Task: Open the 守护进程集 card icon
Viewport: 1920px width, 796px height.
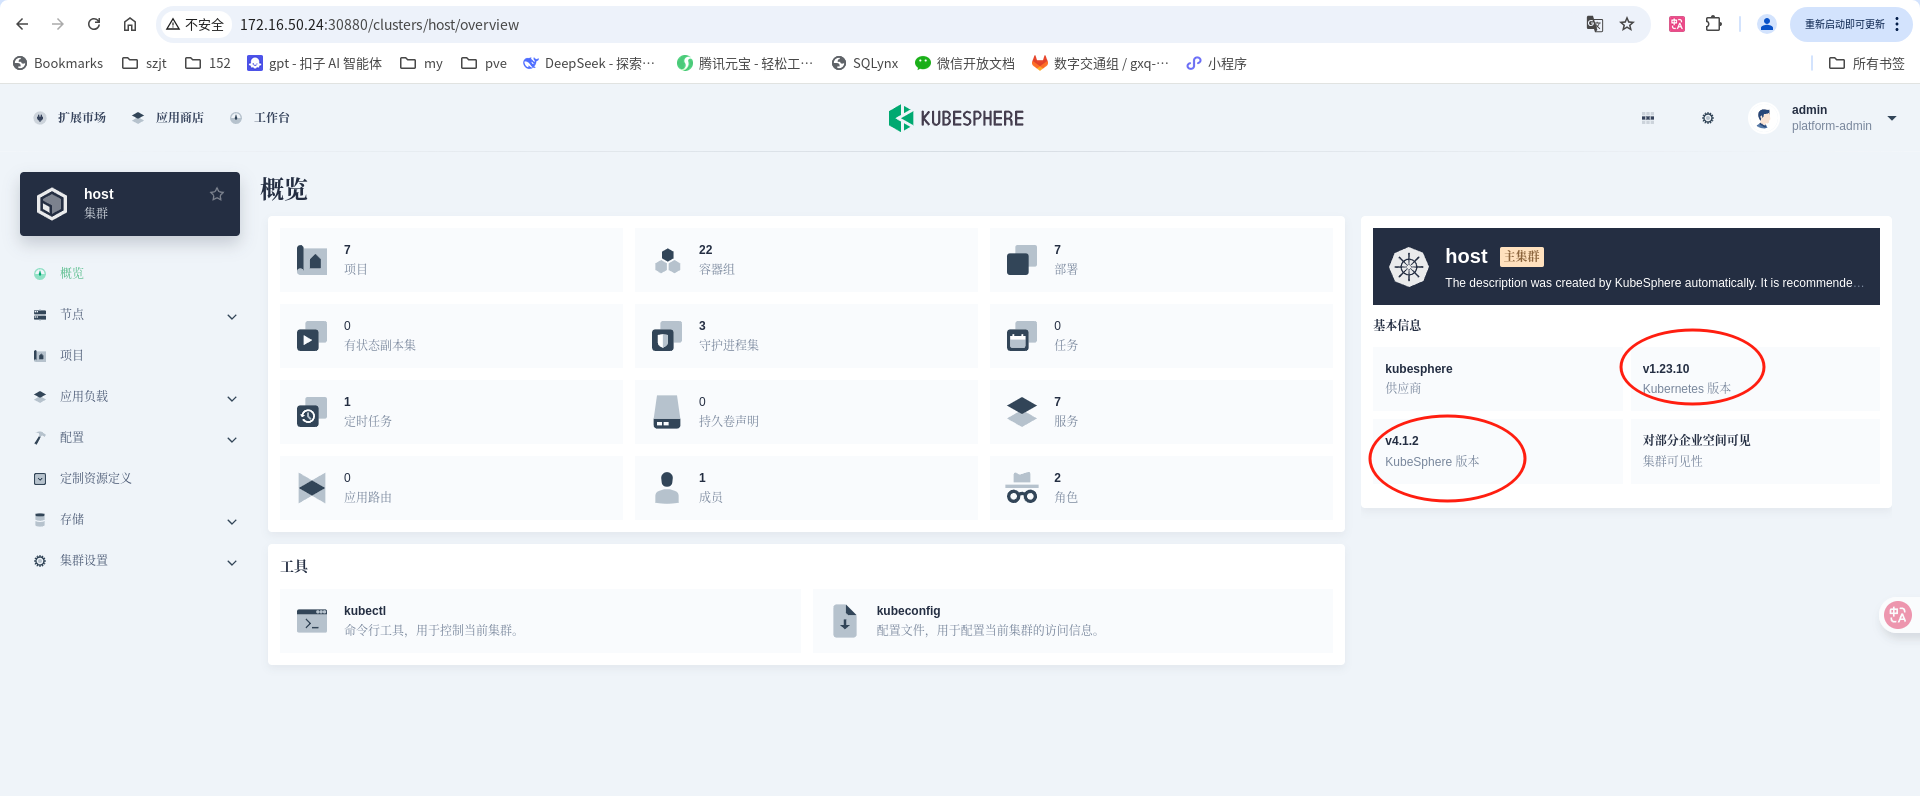Action: (667, 336)
